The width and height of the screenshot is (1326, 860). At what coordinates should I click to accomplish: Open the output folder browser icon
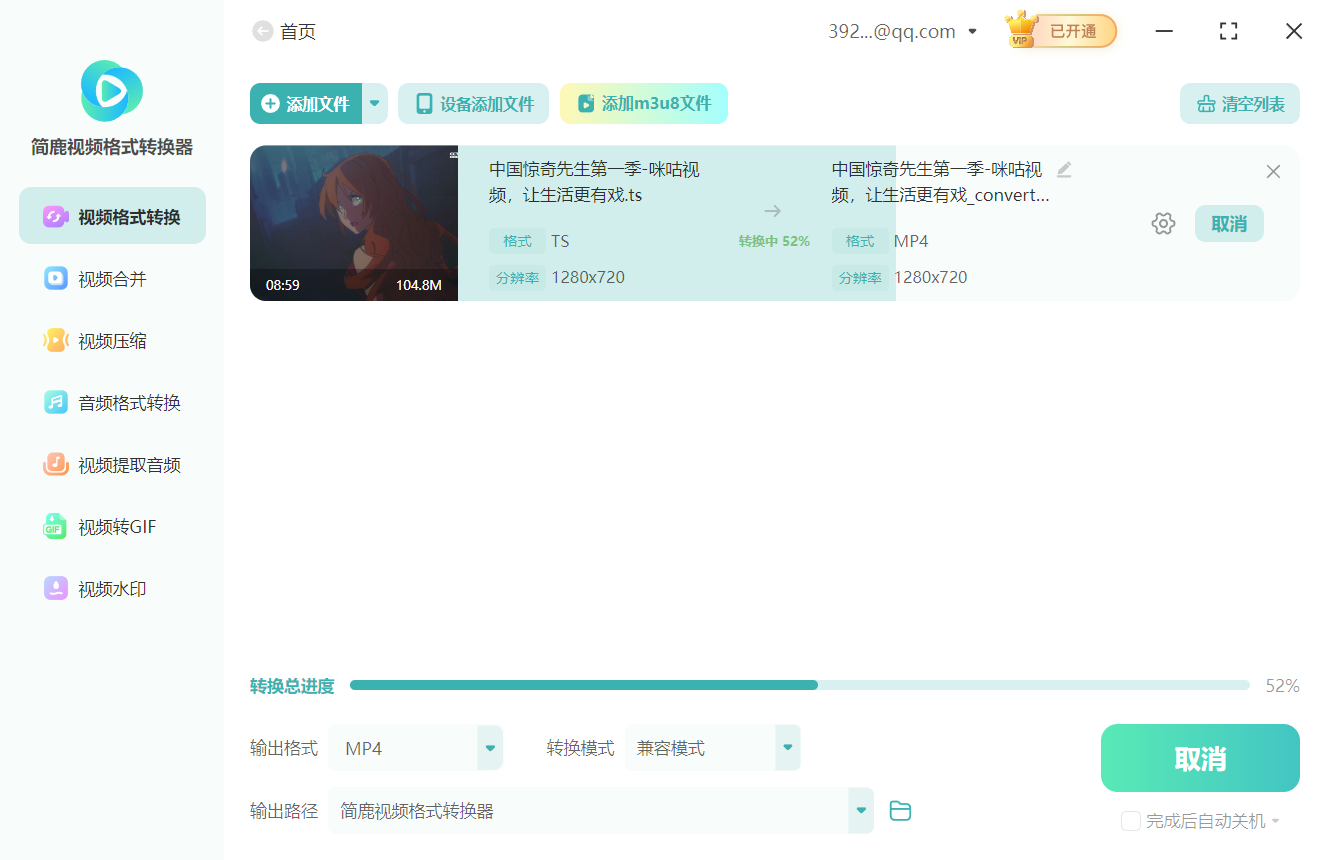coord(900,810)
